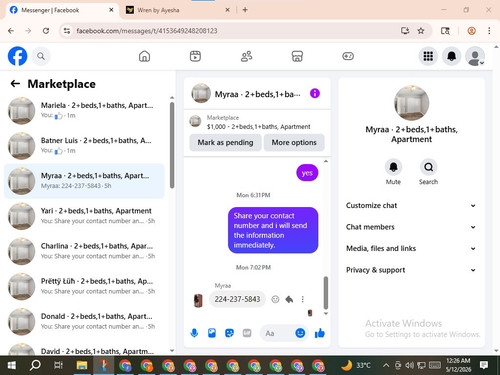Close the Wren by Ayesha tab
500x375 pixels.
click(227, 10)
